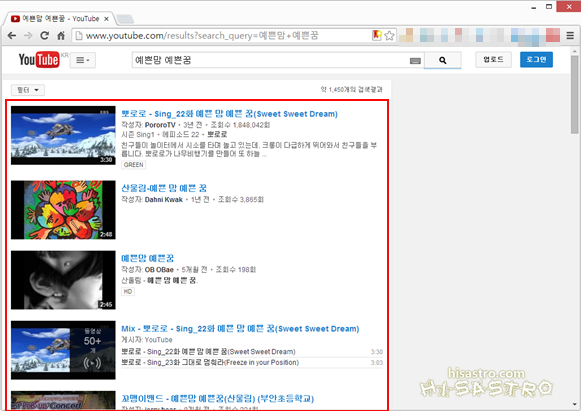
Task: Click the HD badge on third result
Action: [128, 291]
